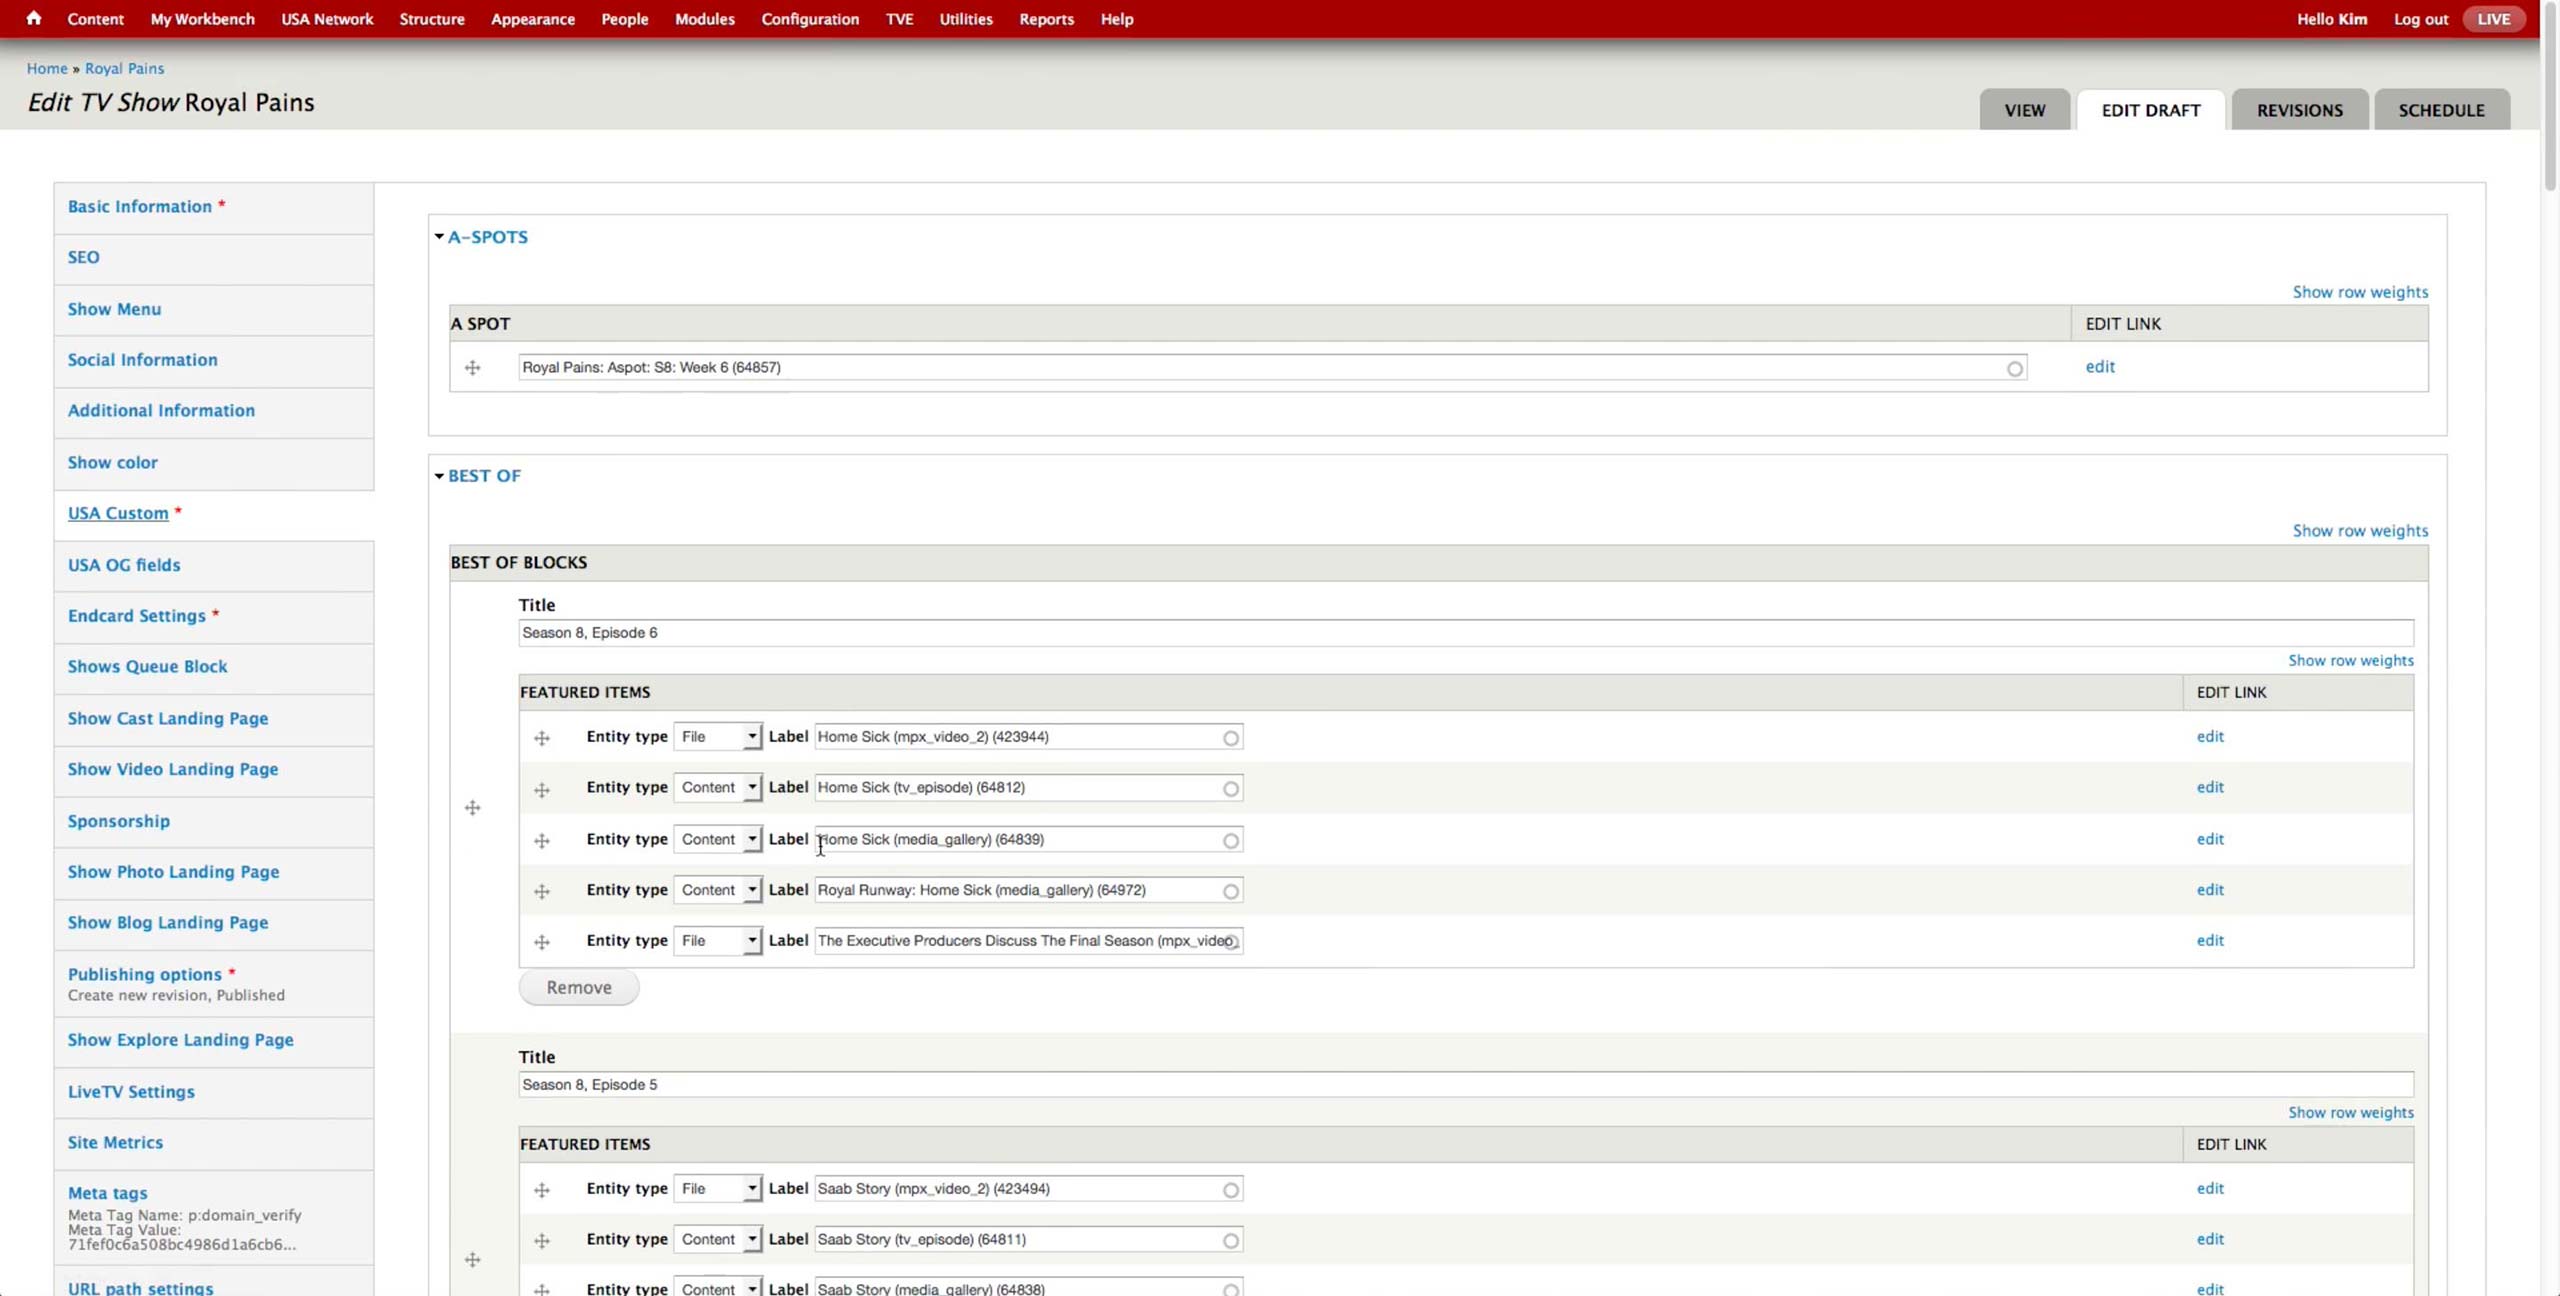Switch to the REVISIONS tab
This screenshot has width=2560, height=1296.
tap(2299, 110)
